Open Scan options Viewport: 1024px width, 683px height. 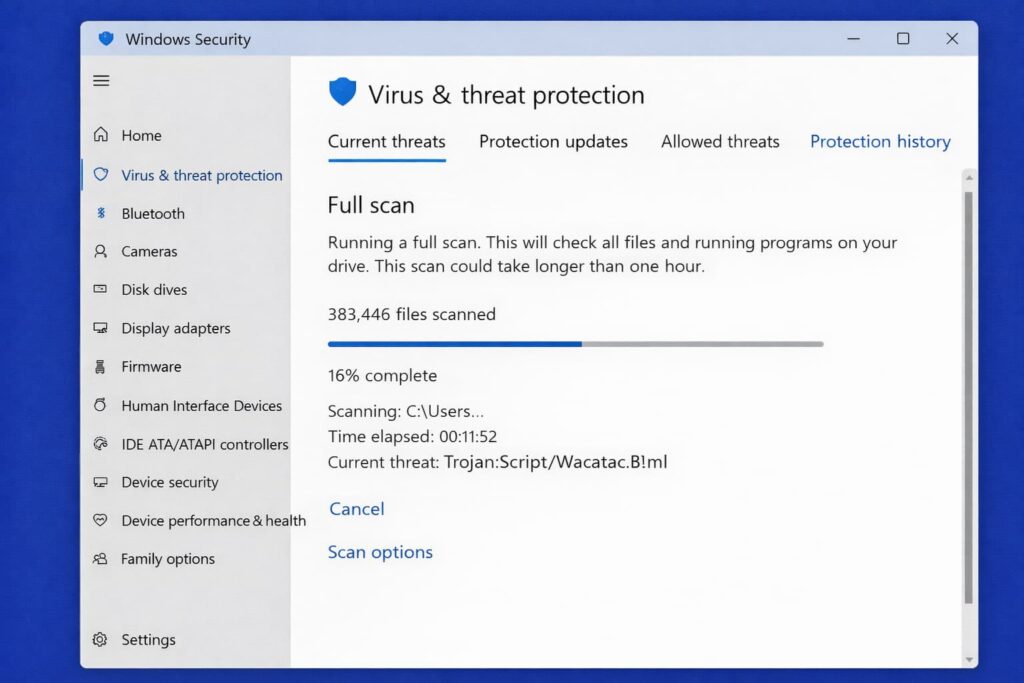coord(380,552)
